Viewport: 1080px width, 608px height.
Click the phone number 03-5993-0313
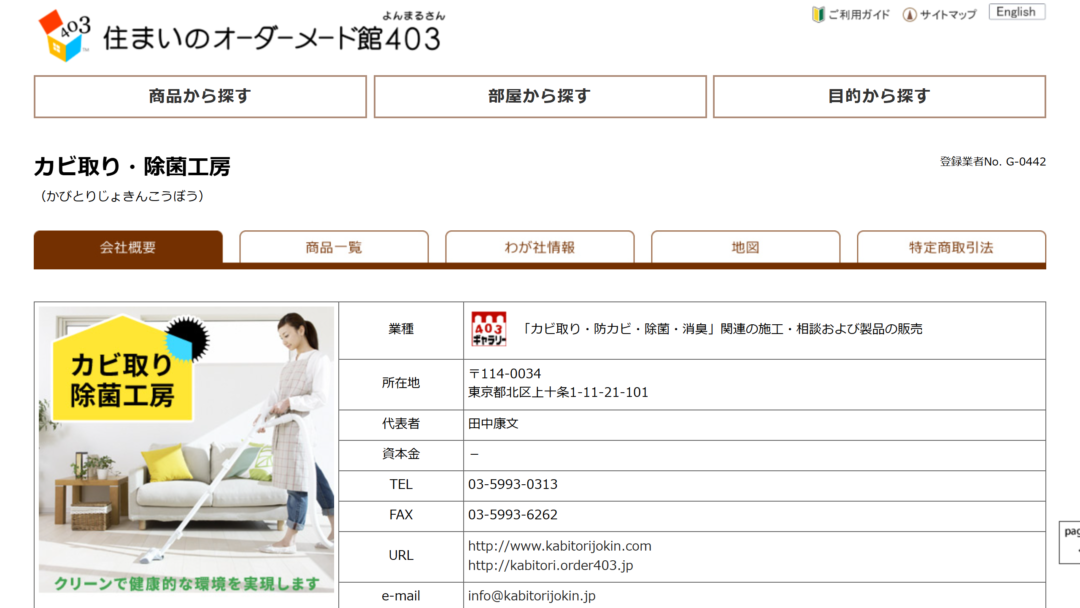(x=512, y=485)
